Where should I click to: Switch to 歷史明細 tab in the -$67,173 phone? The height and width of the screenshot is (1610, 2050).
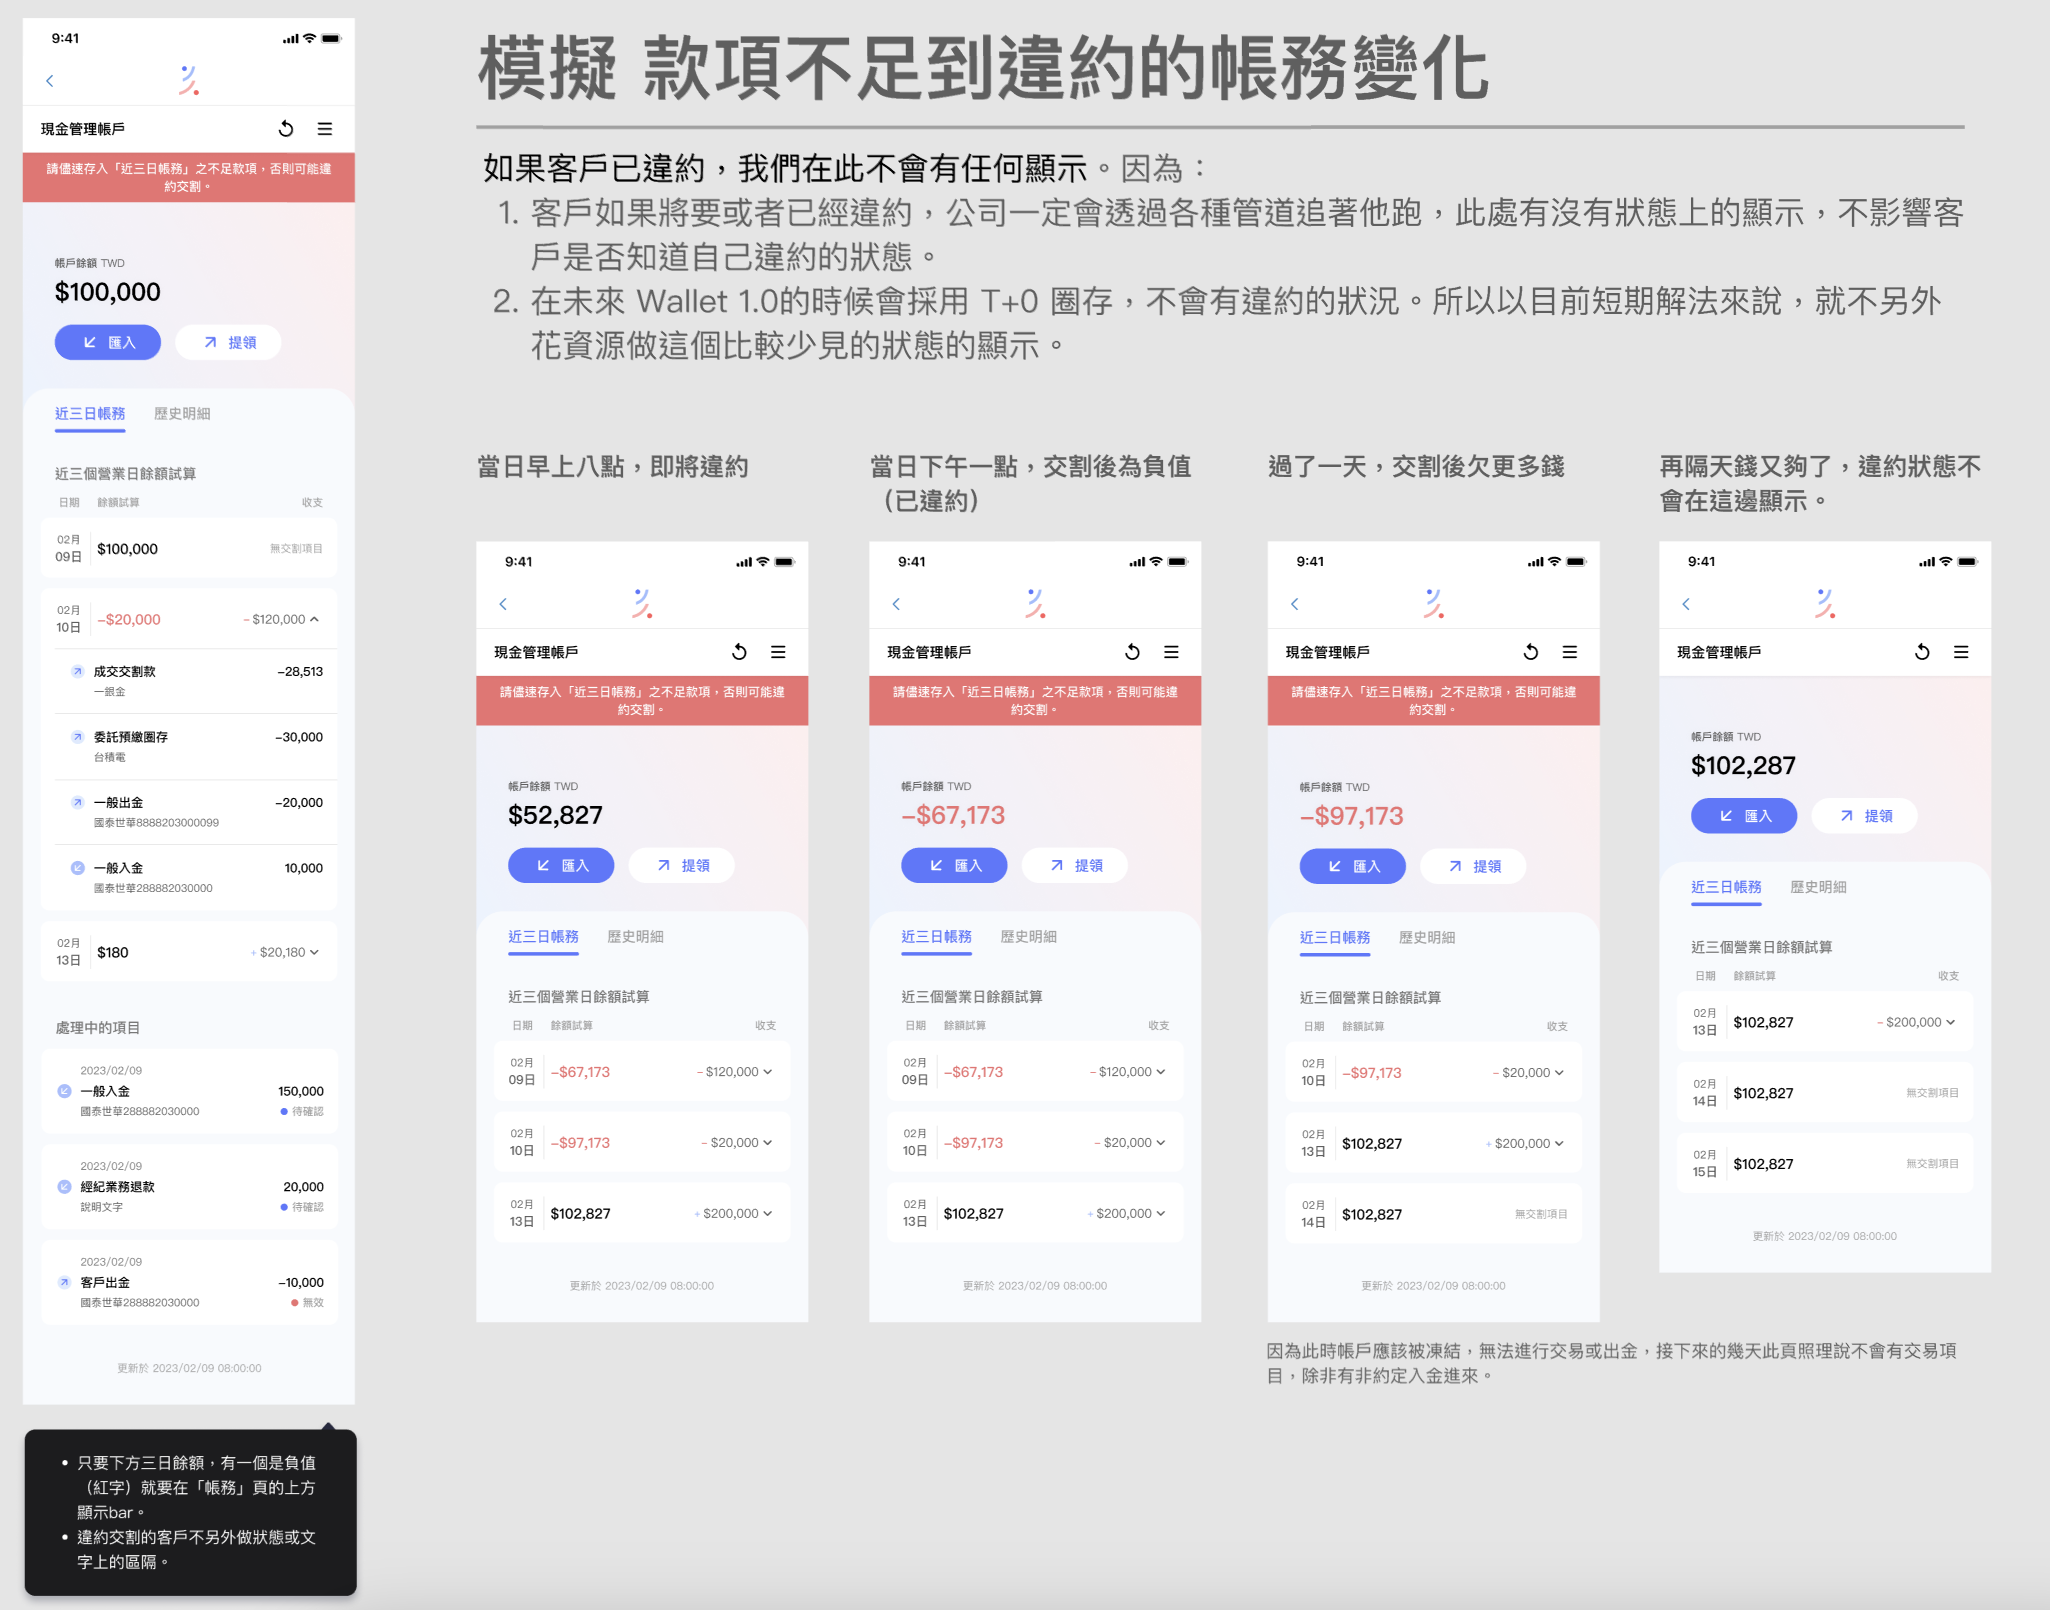1028,937
